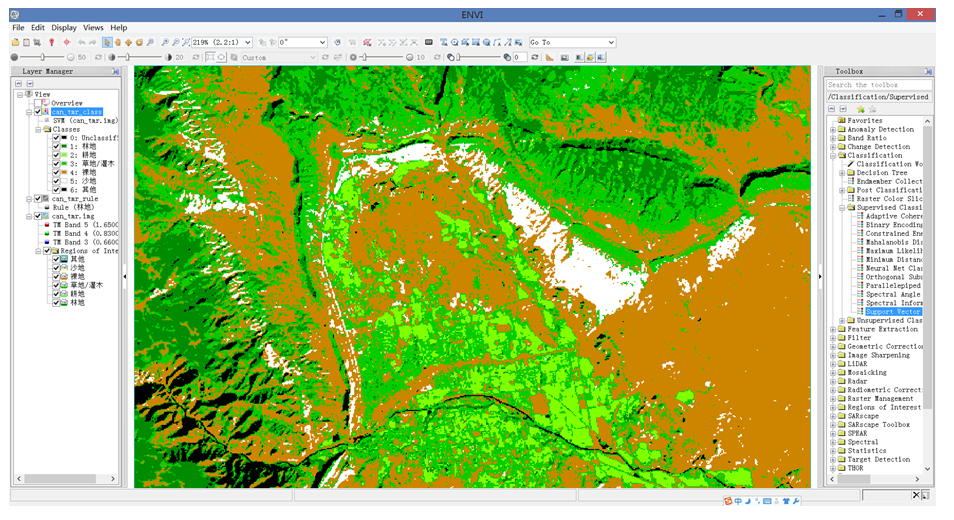Screen dimensions: 954x520
Task: Open the ROI Tool icon
Action: [367, 43]
